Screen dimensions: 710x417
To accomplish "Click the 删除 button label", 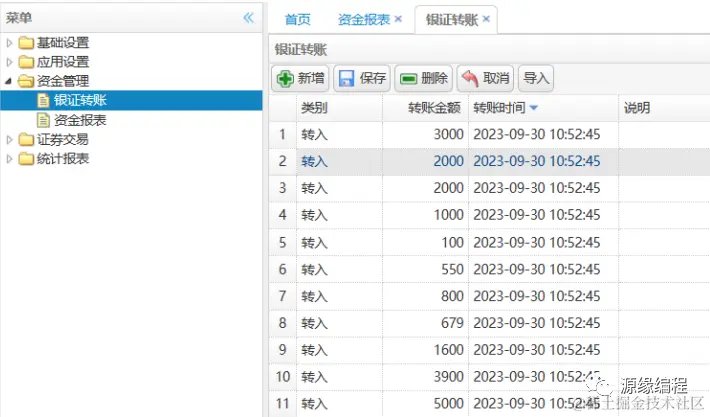I will (x=434, y=78).
